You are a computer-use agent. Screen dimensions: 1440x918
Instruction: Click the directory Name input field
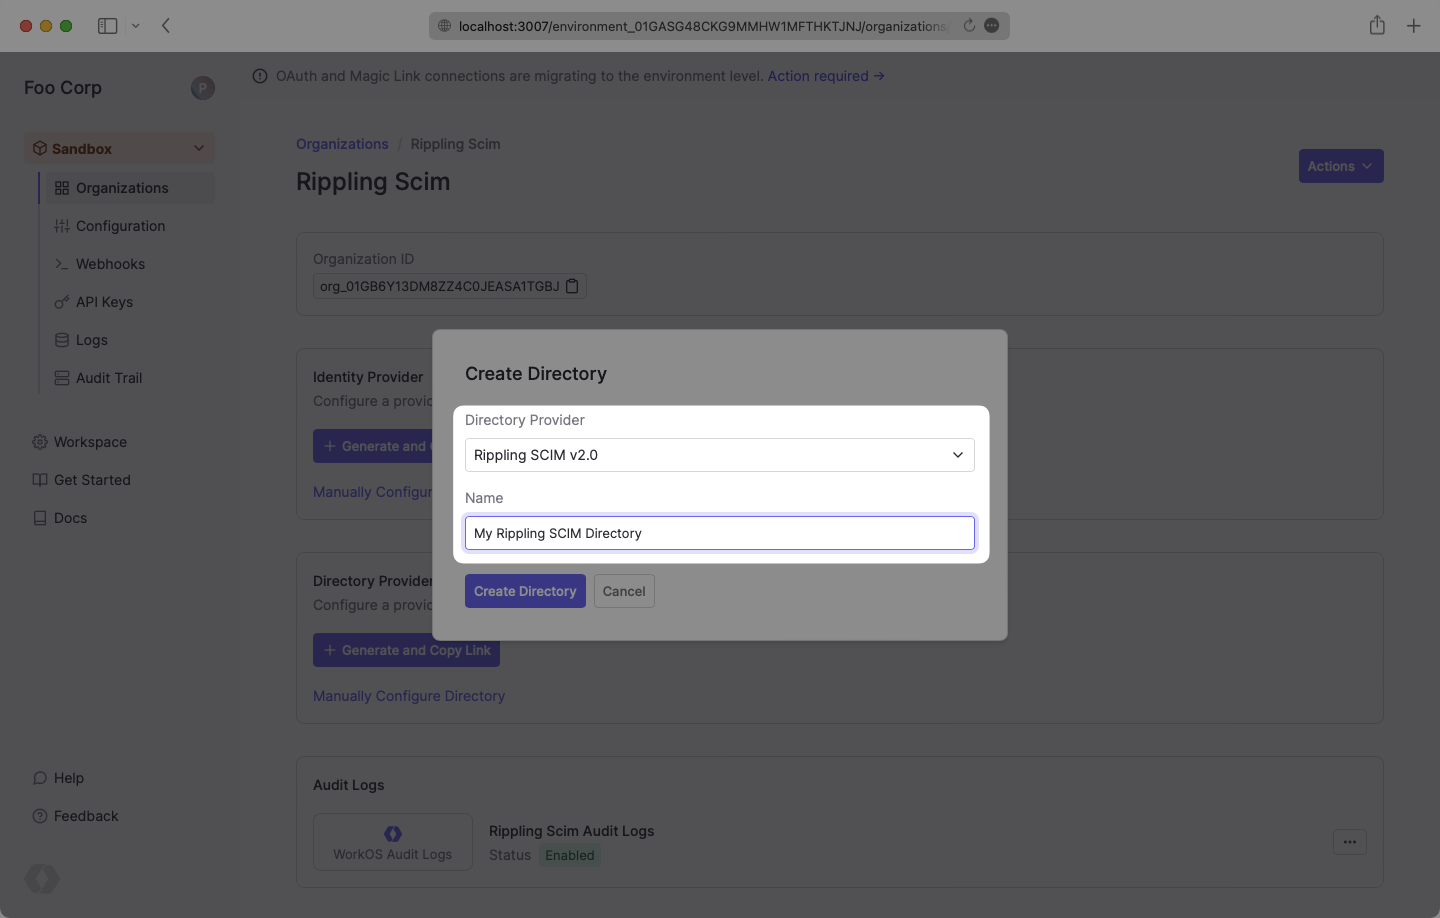point(719,533)
